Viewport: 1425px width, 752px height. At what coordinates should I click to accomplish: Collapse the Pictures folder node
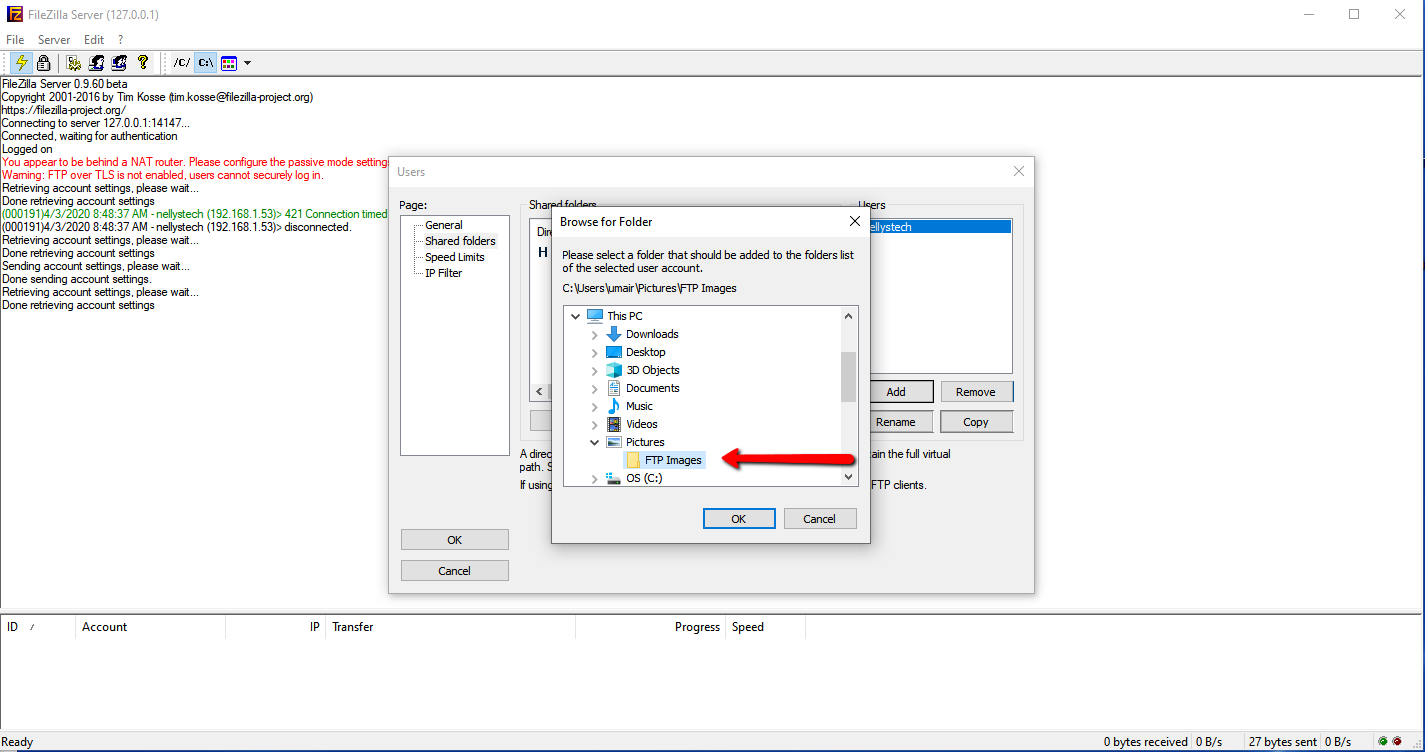pyautogui.click(x=595, y=442)
